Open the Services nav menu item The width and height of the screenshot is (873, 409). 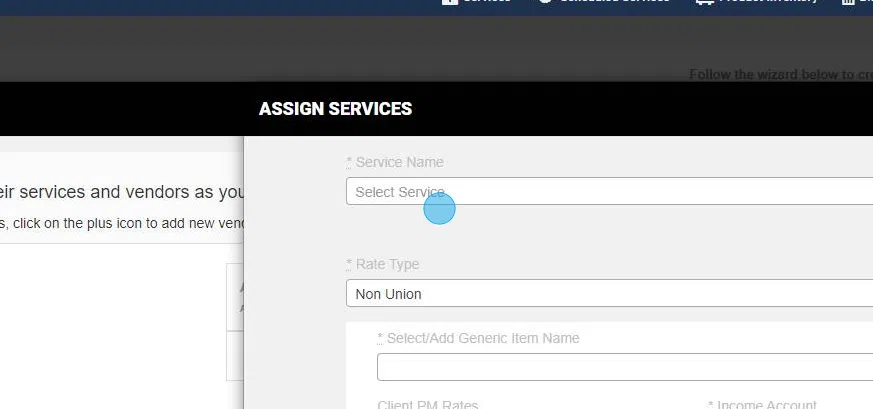[487, 2]
